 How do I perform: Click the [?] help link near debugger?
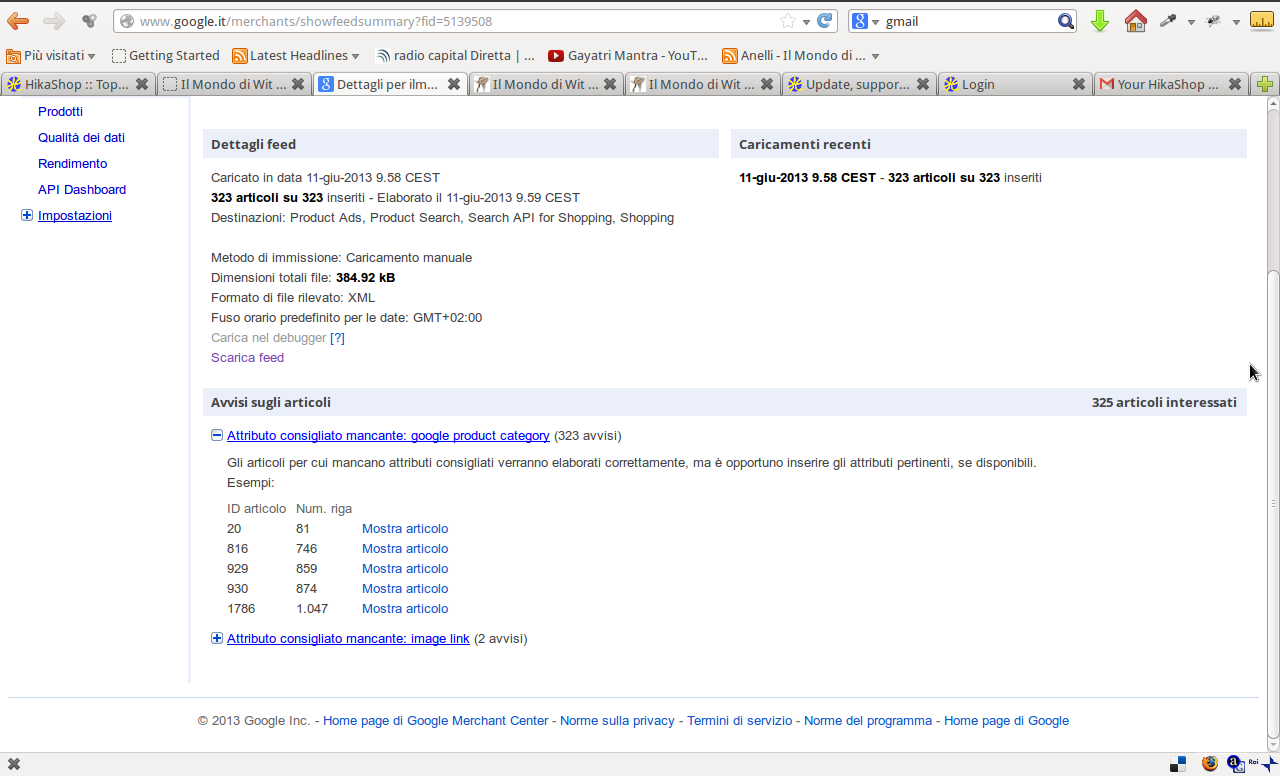click(x=337, y=337)
